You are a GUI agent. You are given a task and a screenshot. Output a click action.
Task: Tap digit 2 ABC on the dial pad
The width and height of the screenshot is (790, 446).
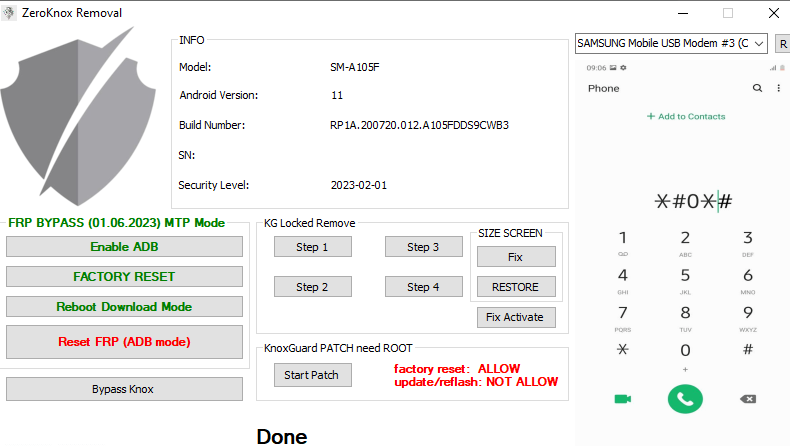click(685, 242)
